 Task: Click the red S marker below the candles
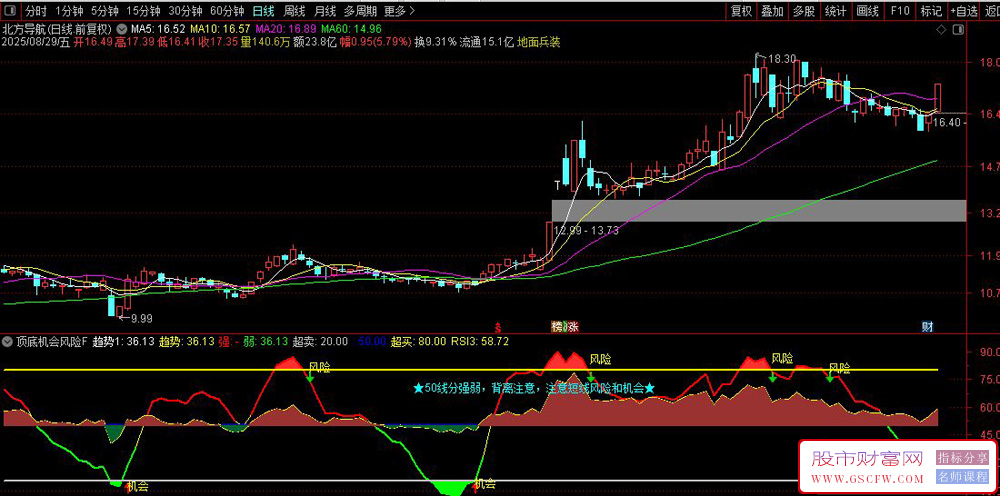497,326
